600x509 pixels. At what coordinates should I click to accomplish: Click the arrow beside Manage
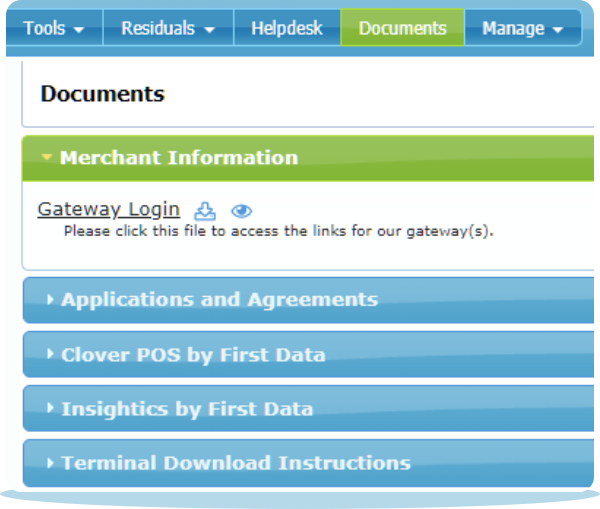click(557, 30)
